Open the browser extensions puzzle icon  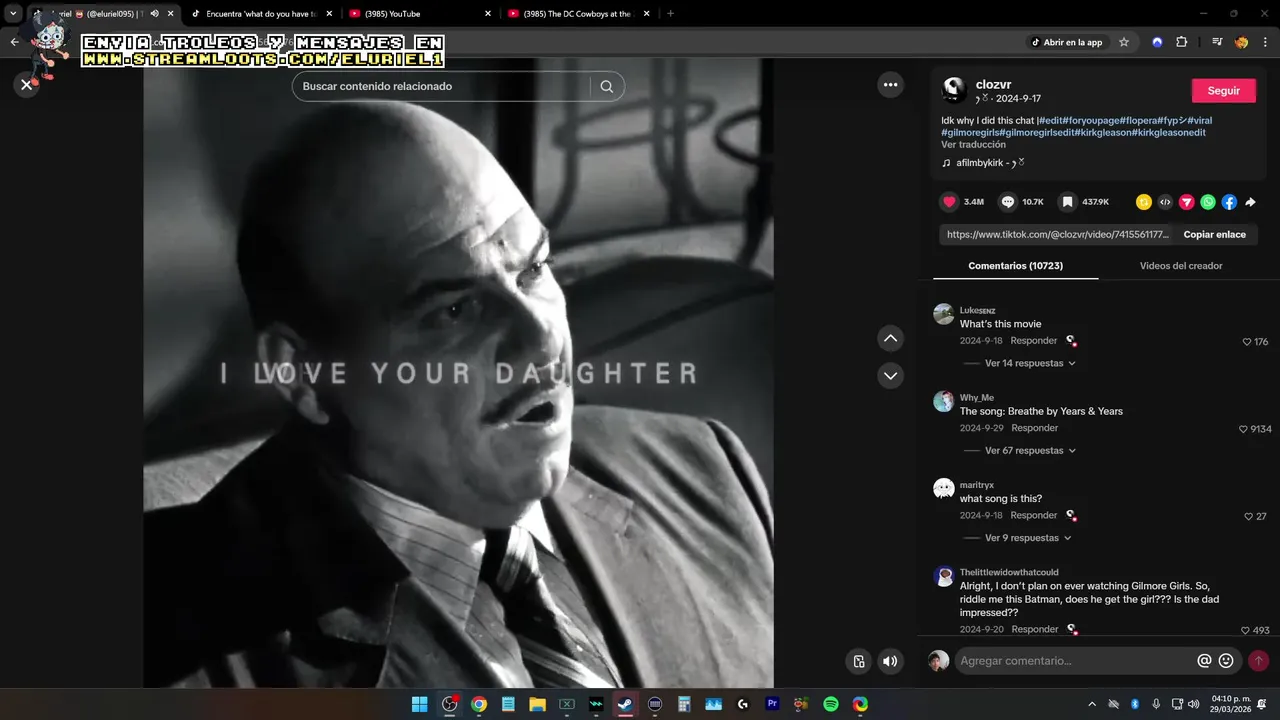coord(1182,42)
